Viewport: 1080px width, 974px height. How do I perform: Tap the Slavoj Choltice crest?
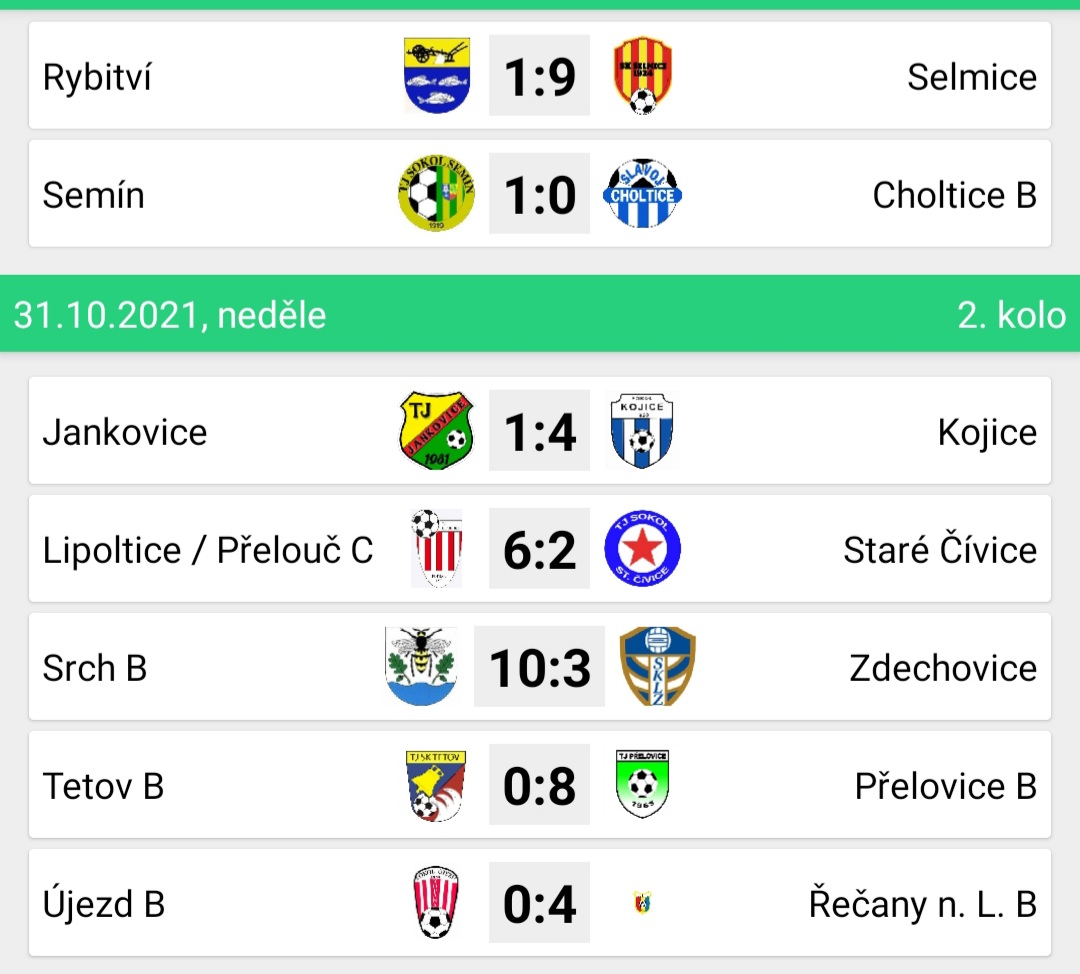(x=643, y=194)
